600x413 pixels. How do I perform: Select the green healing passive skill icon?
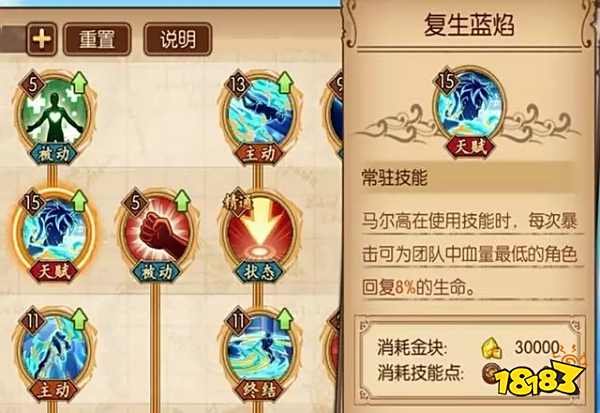[x=54, y=115]
